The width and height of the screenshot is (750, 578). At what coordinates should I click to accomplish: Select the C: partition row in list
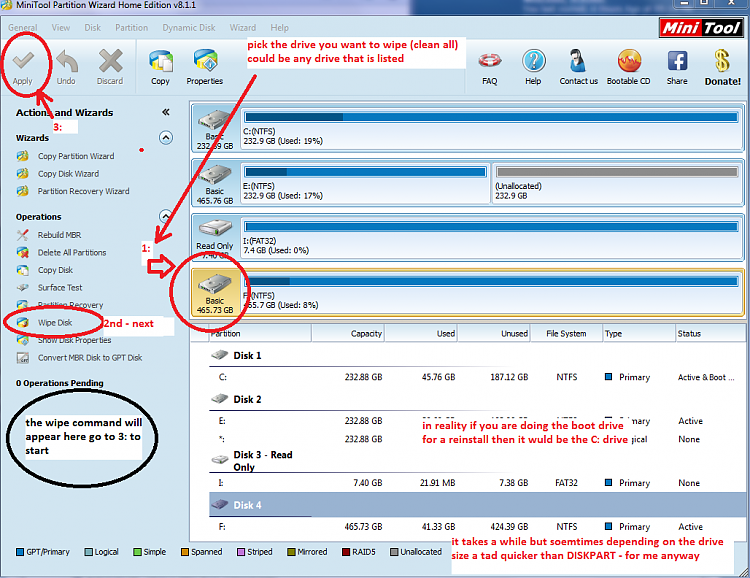click(x=476, y=377)
